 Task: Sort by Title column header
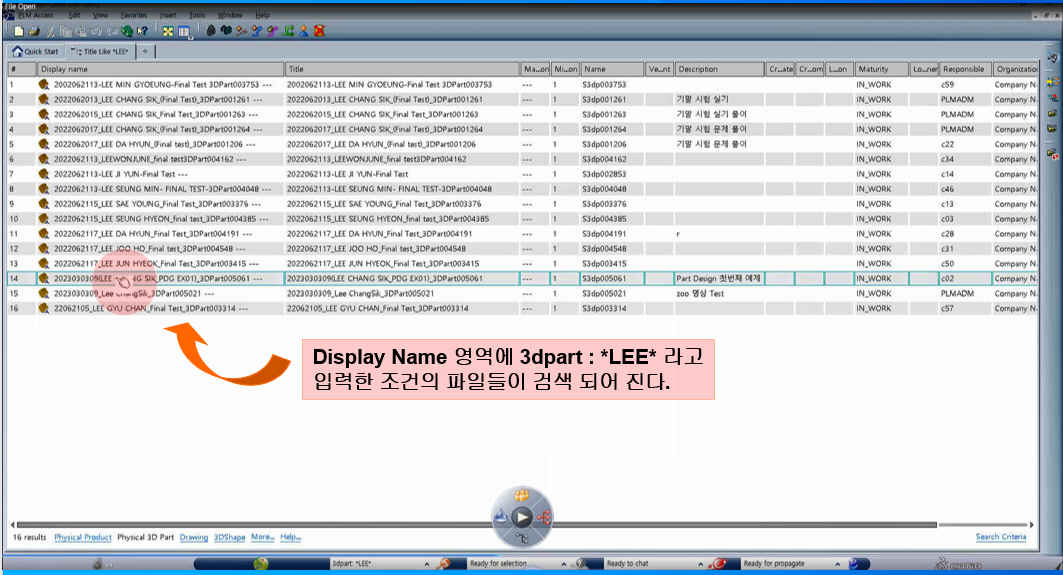401,69
